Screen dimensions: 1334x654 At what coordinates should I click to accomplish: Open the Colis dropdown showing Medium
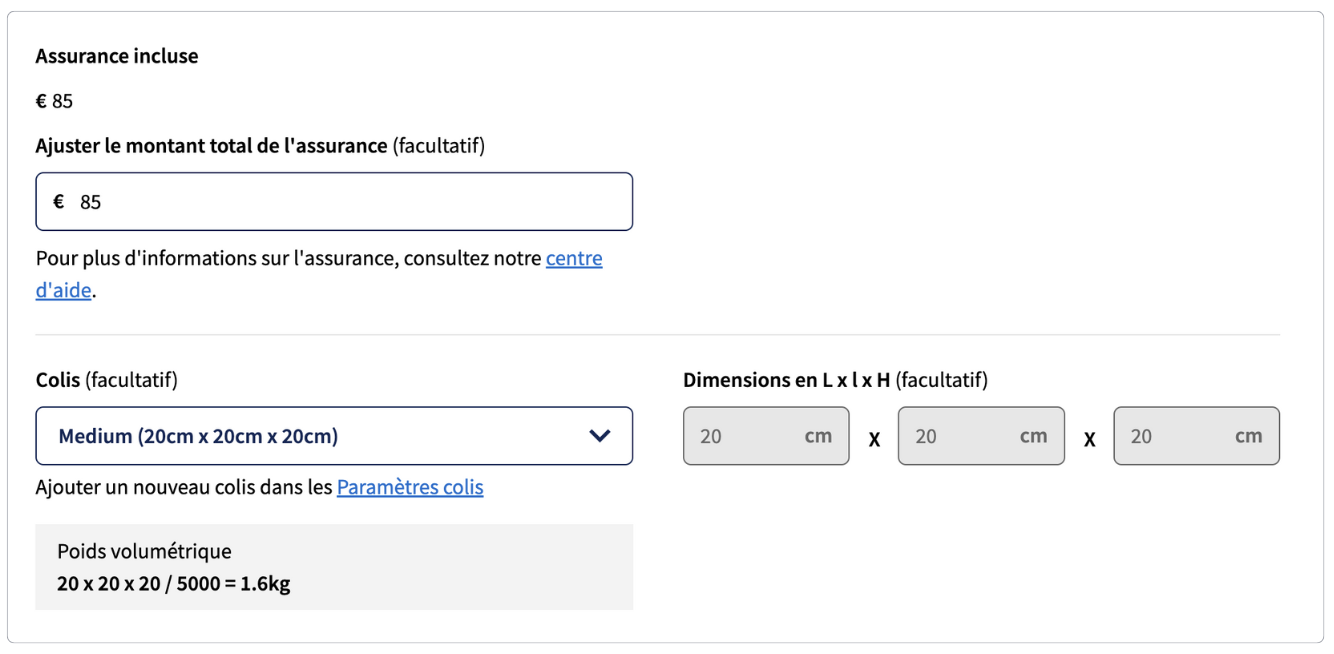point(334,436)
